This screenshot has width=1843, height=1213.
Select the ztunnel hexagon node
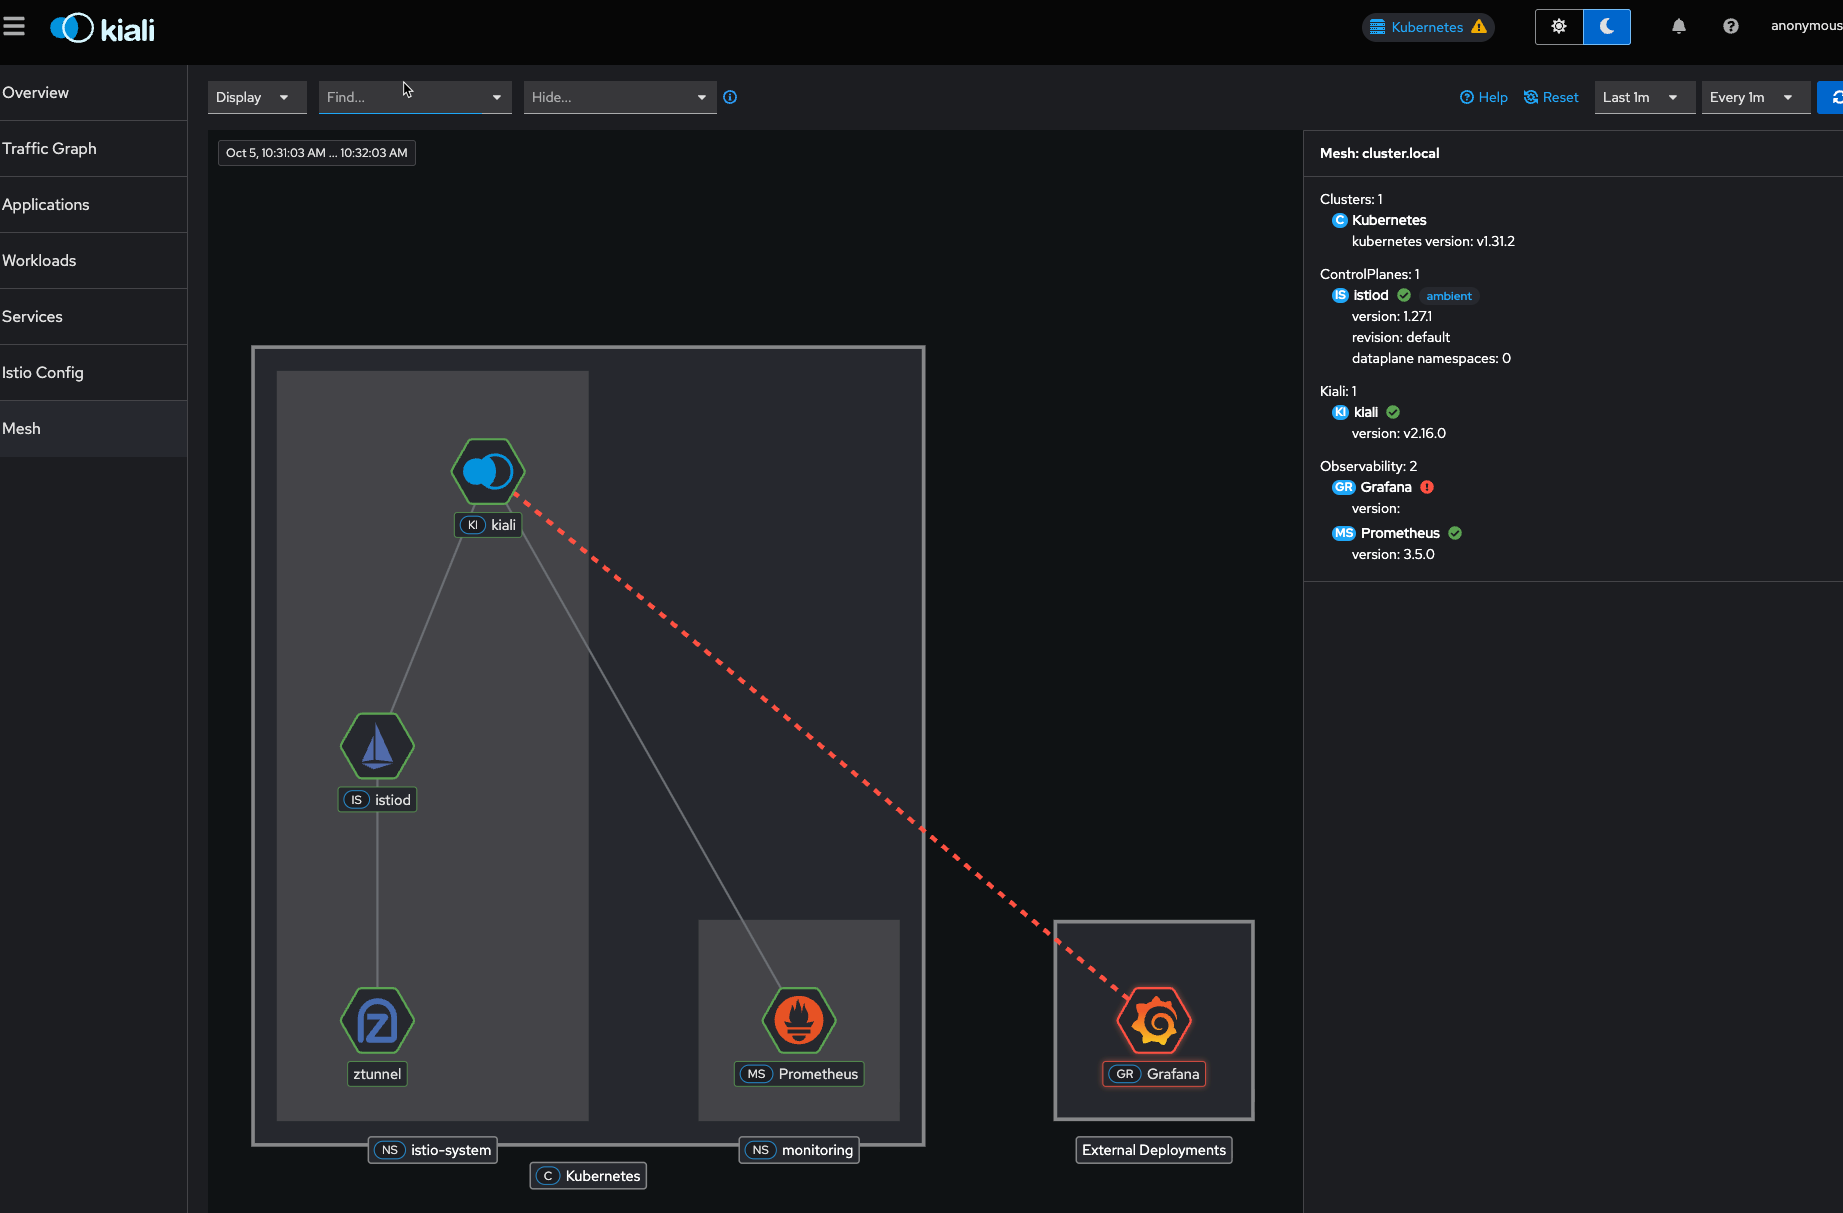pyautogui.click(x=377, y=1020)
